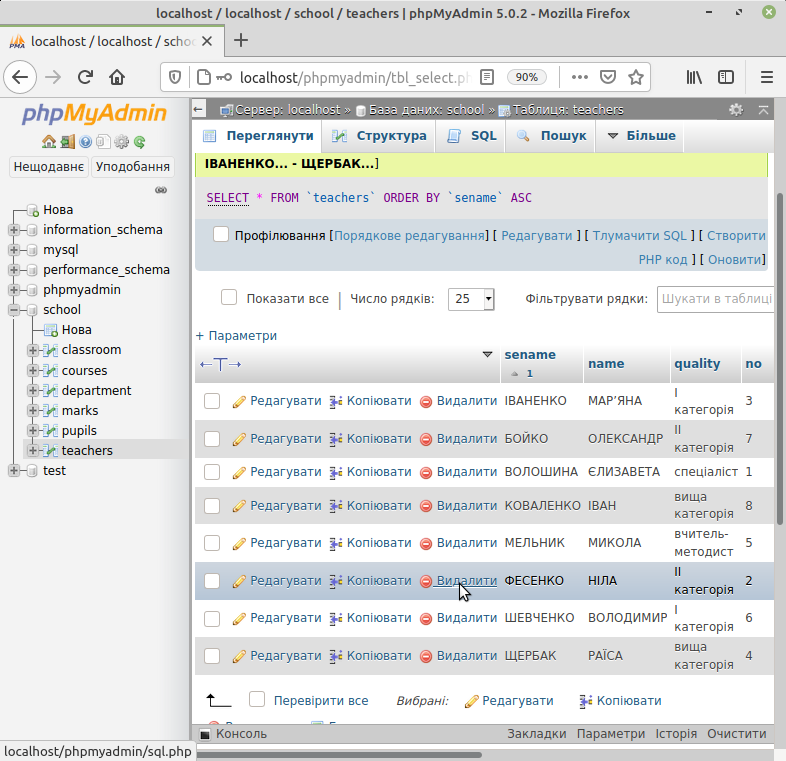Enable the Профілювання checkbox
Viewport: 786px width, 761px height.
221,234
